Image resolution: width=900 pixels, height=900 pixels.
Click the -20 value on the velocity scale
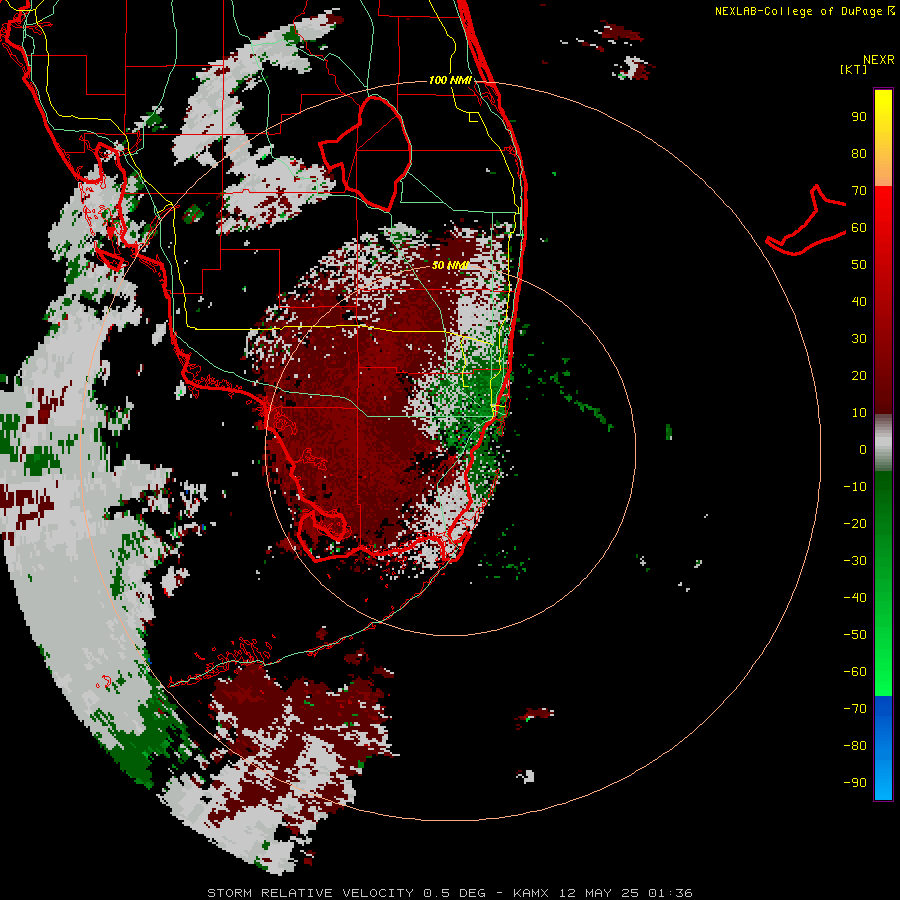[x=855, y=524]
